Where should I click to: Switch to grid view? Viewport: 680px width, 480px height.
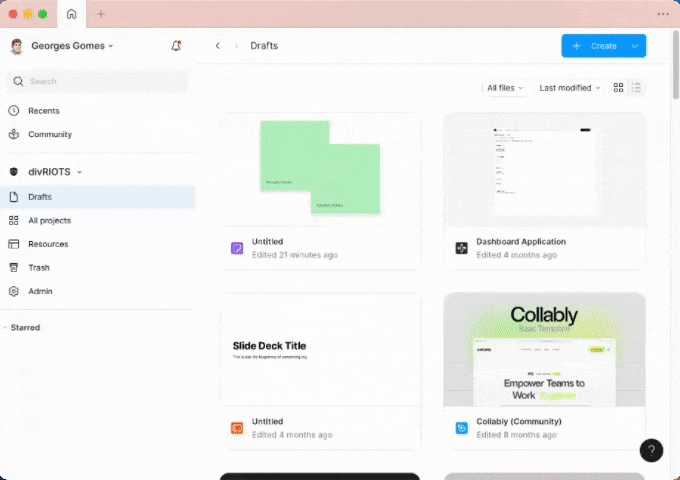(x=618, y=88)
